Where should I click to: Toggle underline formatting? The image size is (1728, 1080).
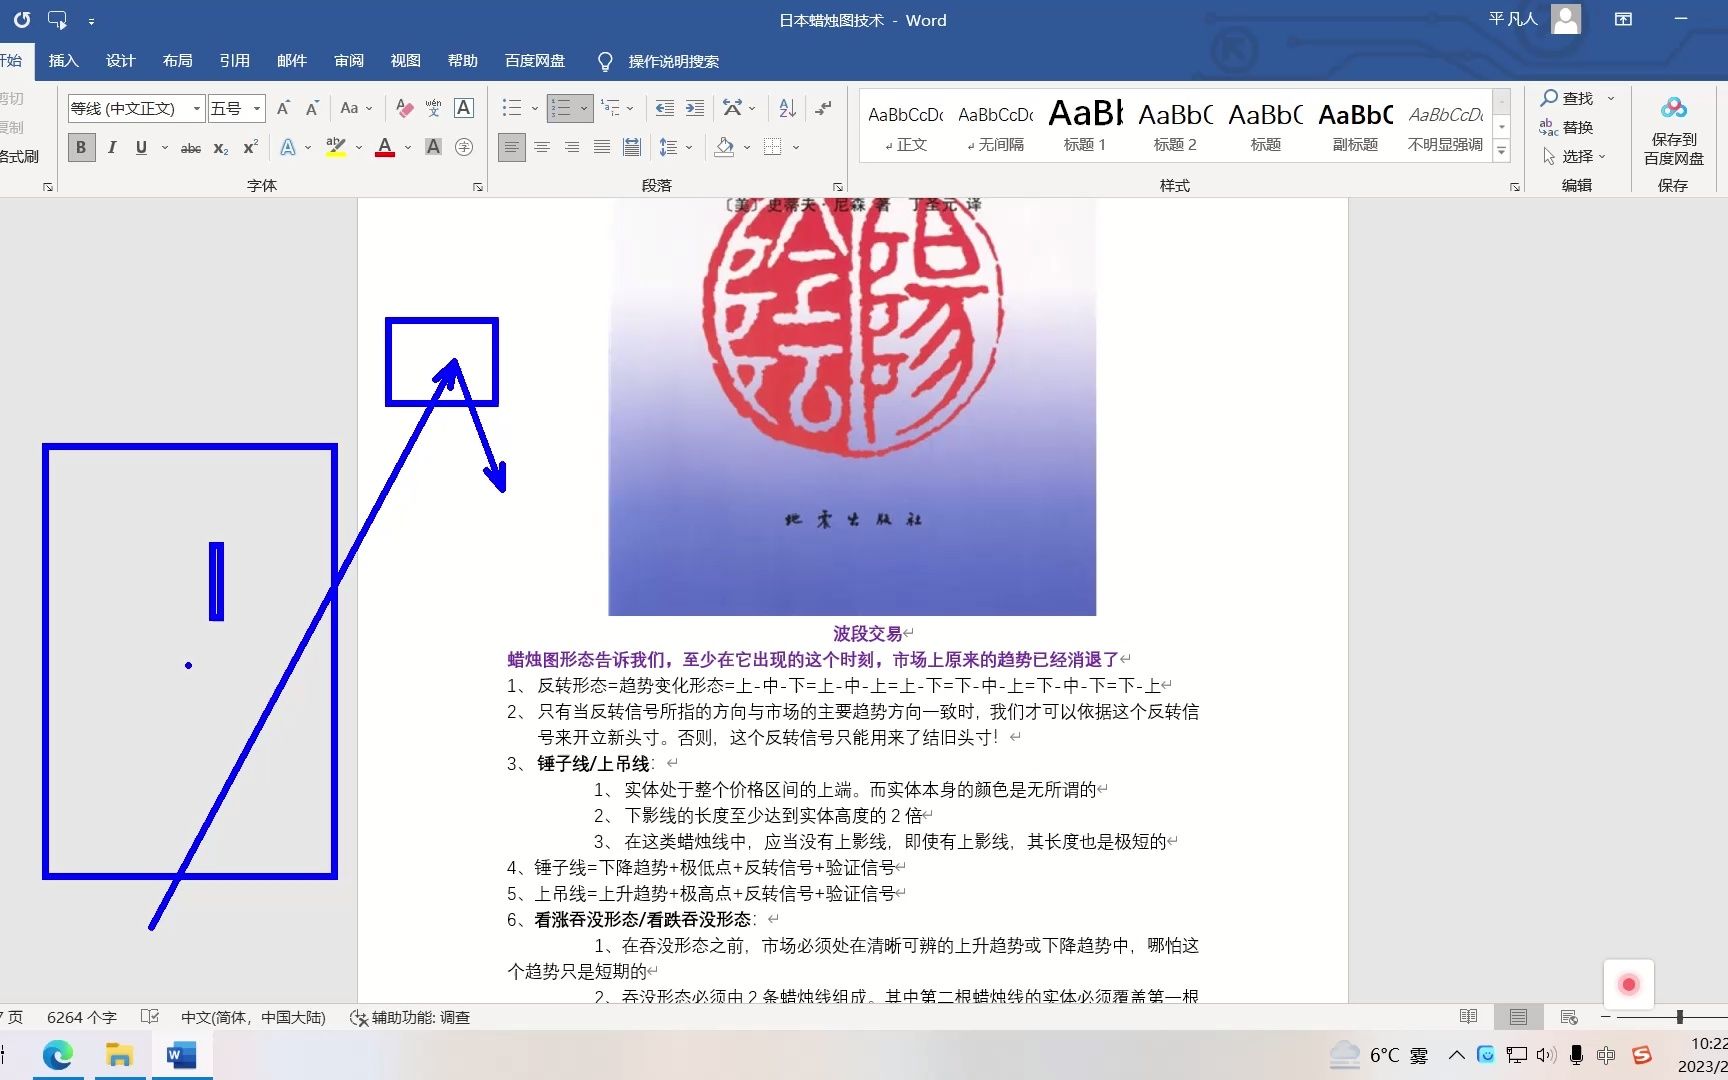pyautogui.click(x=141, y=147)
